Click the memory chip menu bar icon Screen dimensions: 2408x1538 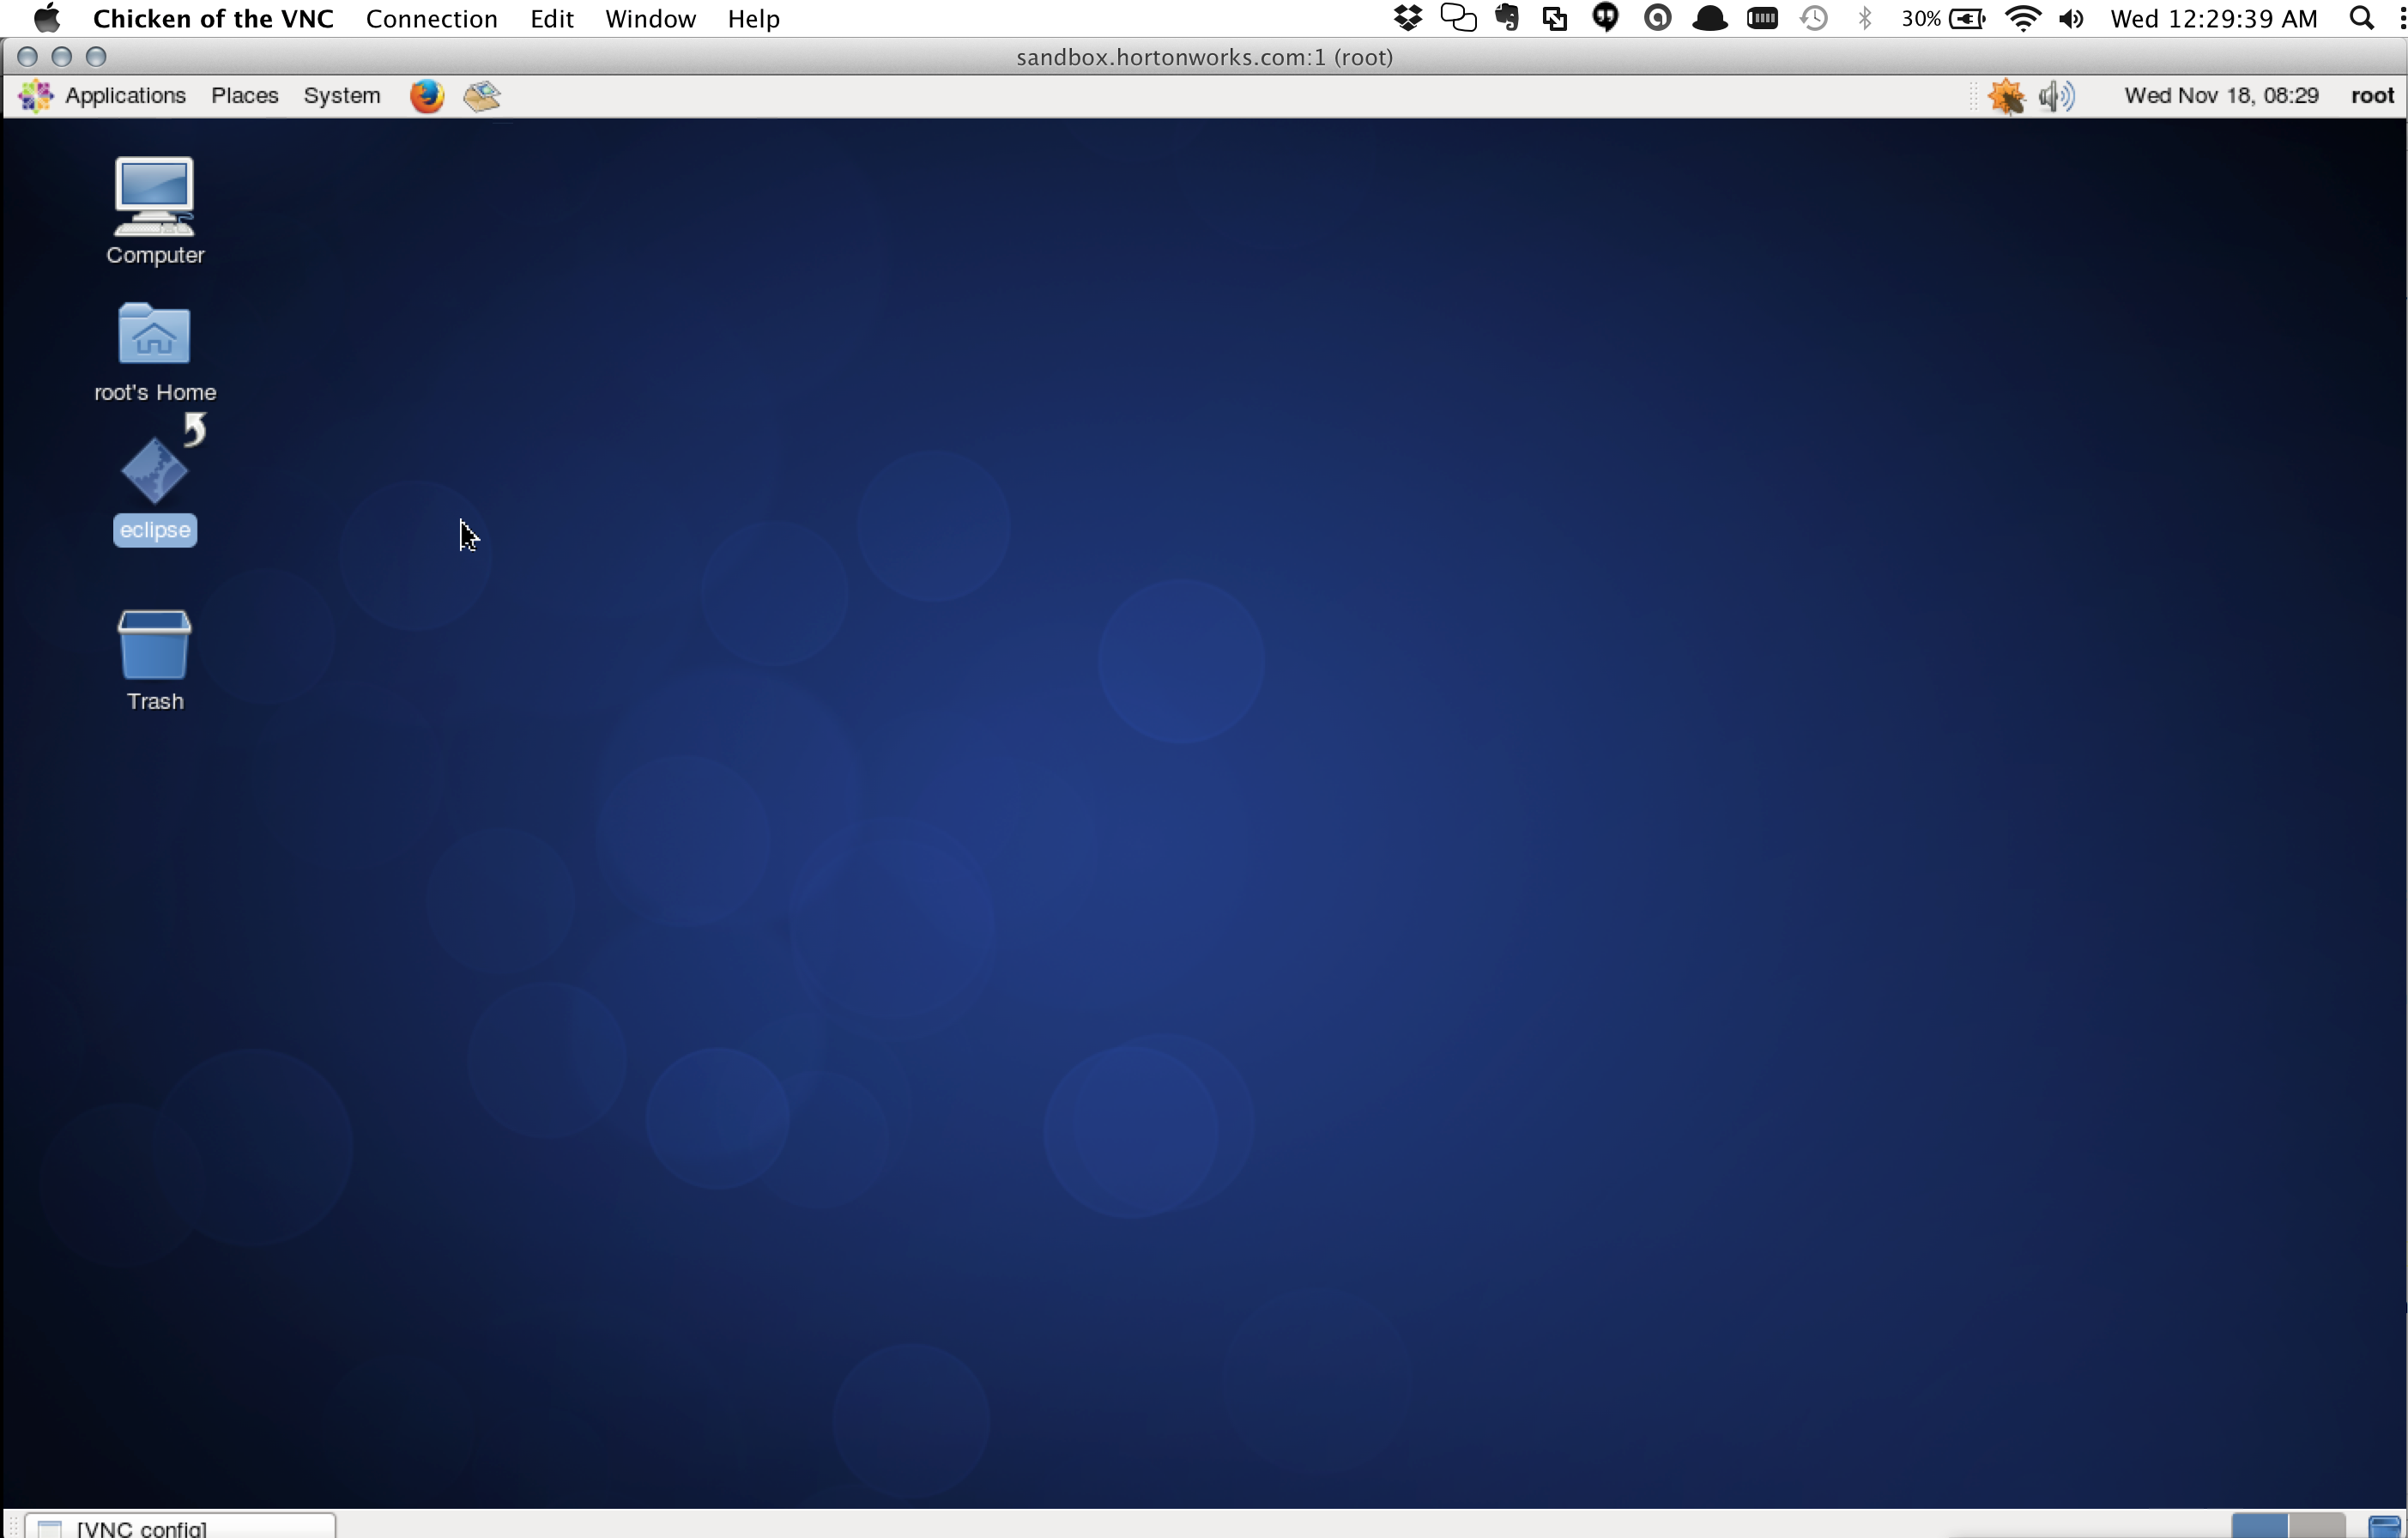tap(1762, 18)
